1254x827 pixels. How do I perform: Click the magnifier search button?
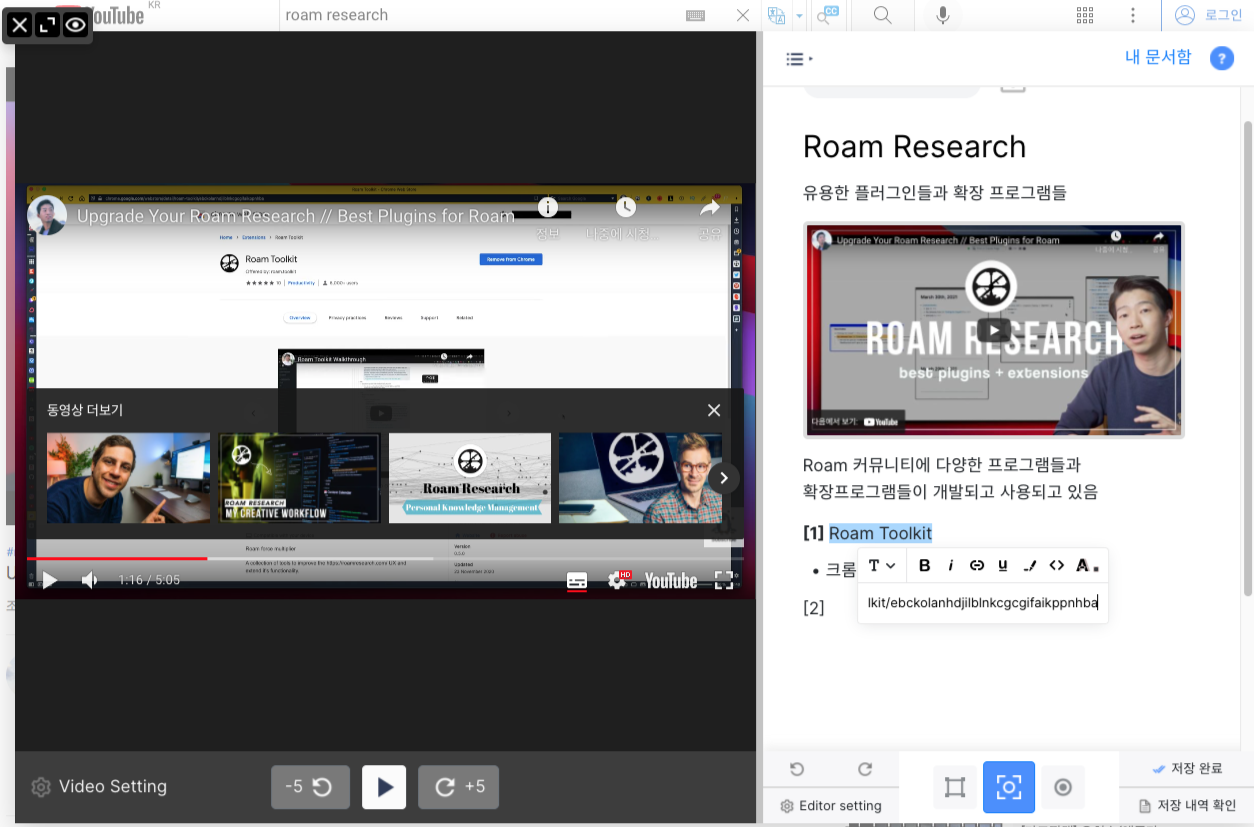(882, 15)
